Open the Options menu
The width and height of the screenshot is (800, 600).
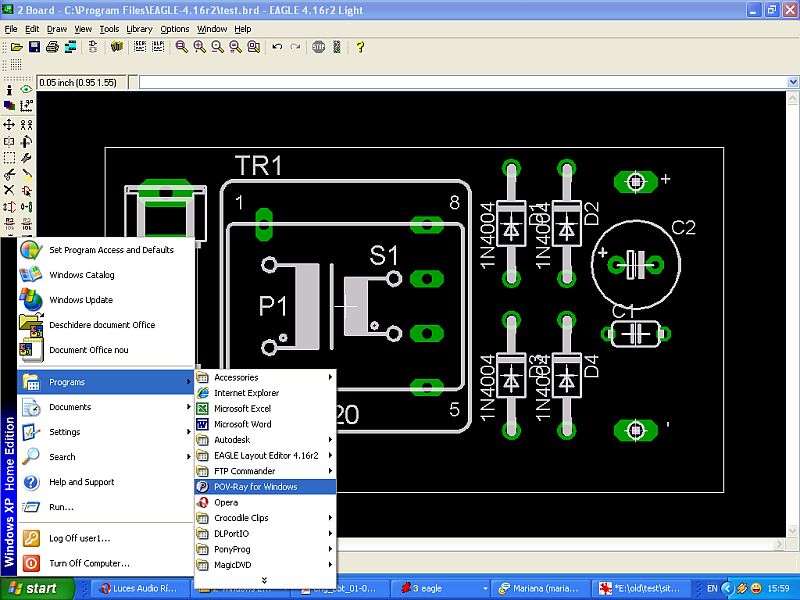pos(174,29)
